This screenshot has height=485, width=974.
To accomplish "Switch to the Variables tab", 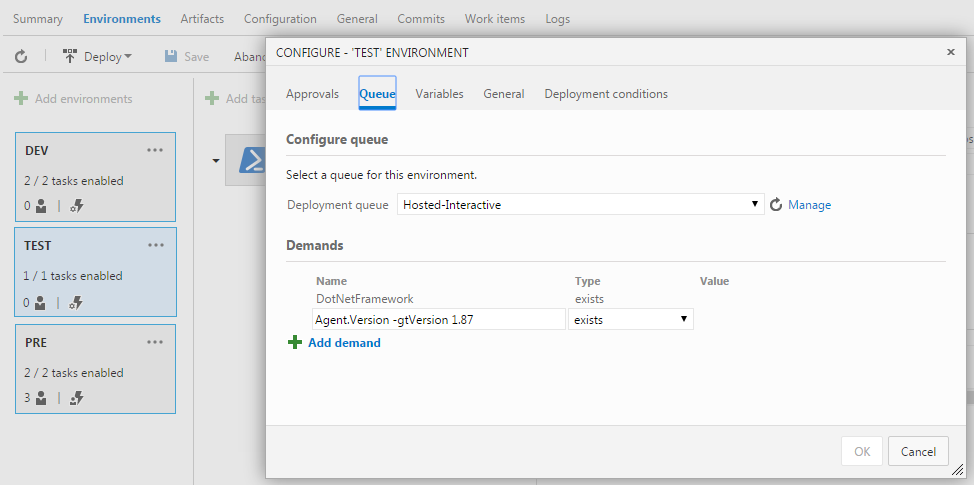I will [439, 94].
